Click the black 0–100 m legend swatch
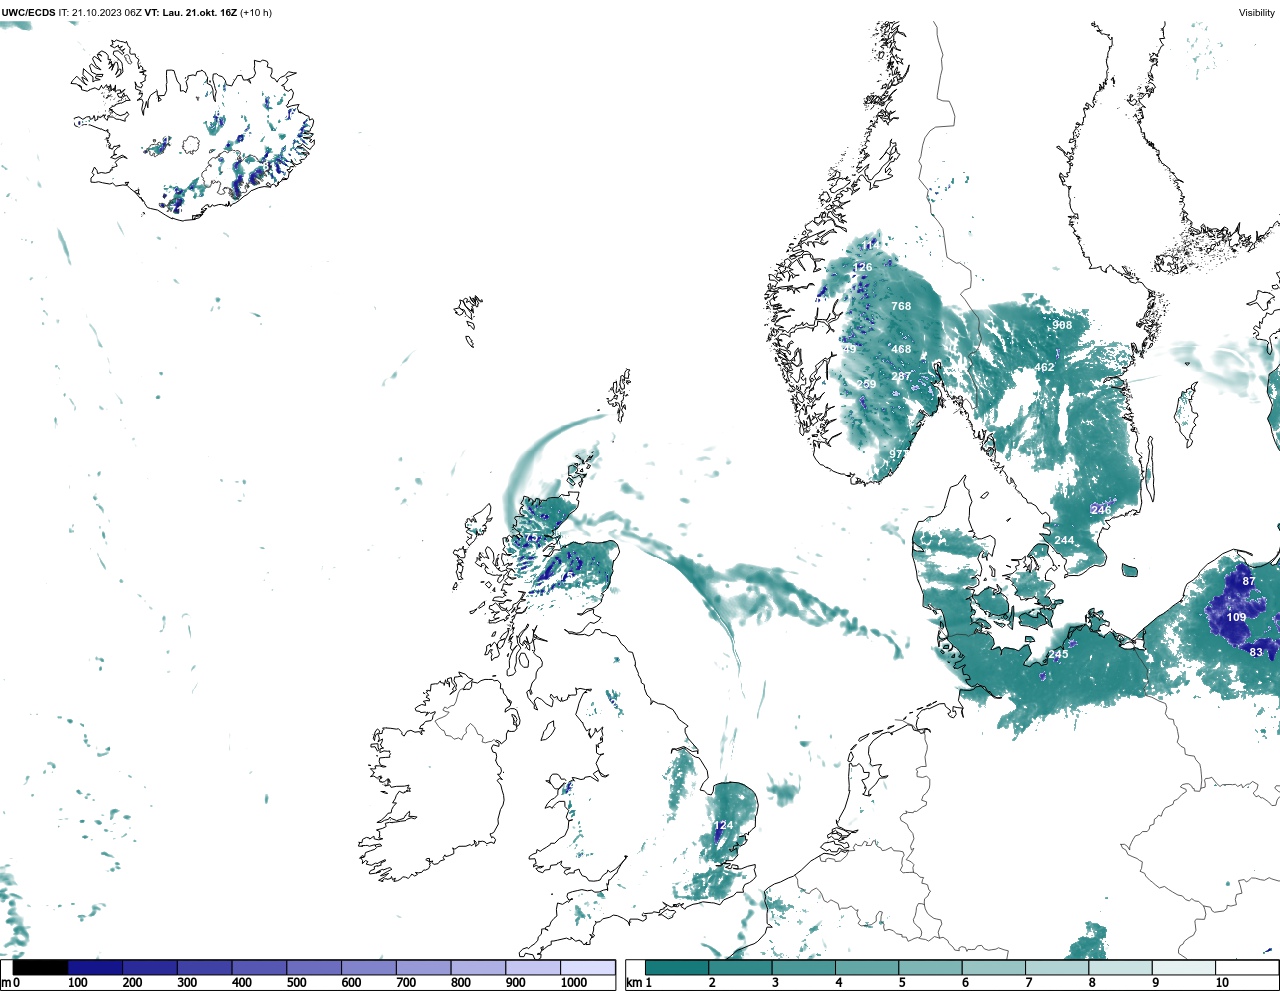The image size is (1280, 991). pos(40,967)
